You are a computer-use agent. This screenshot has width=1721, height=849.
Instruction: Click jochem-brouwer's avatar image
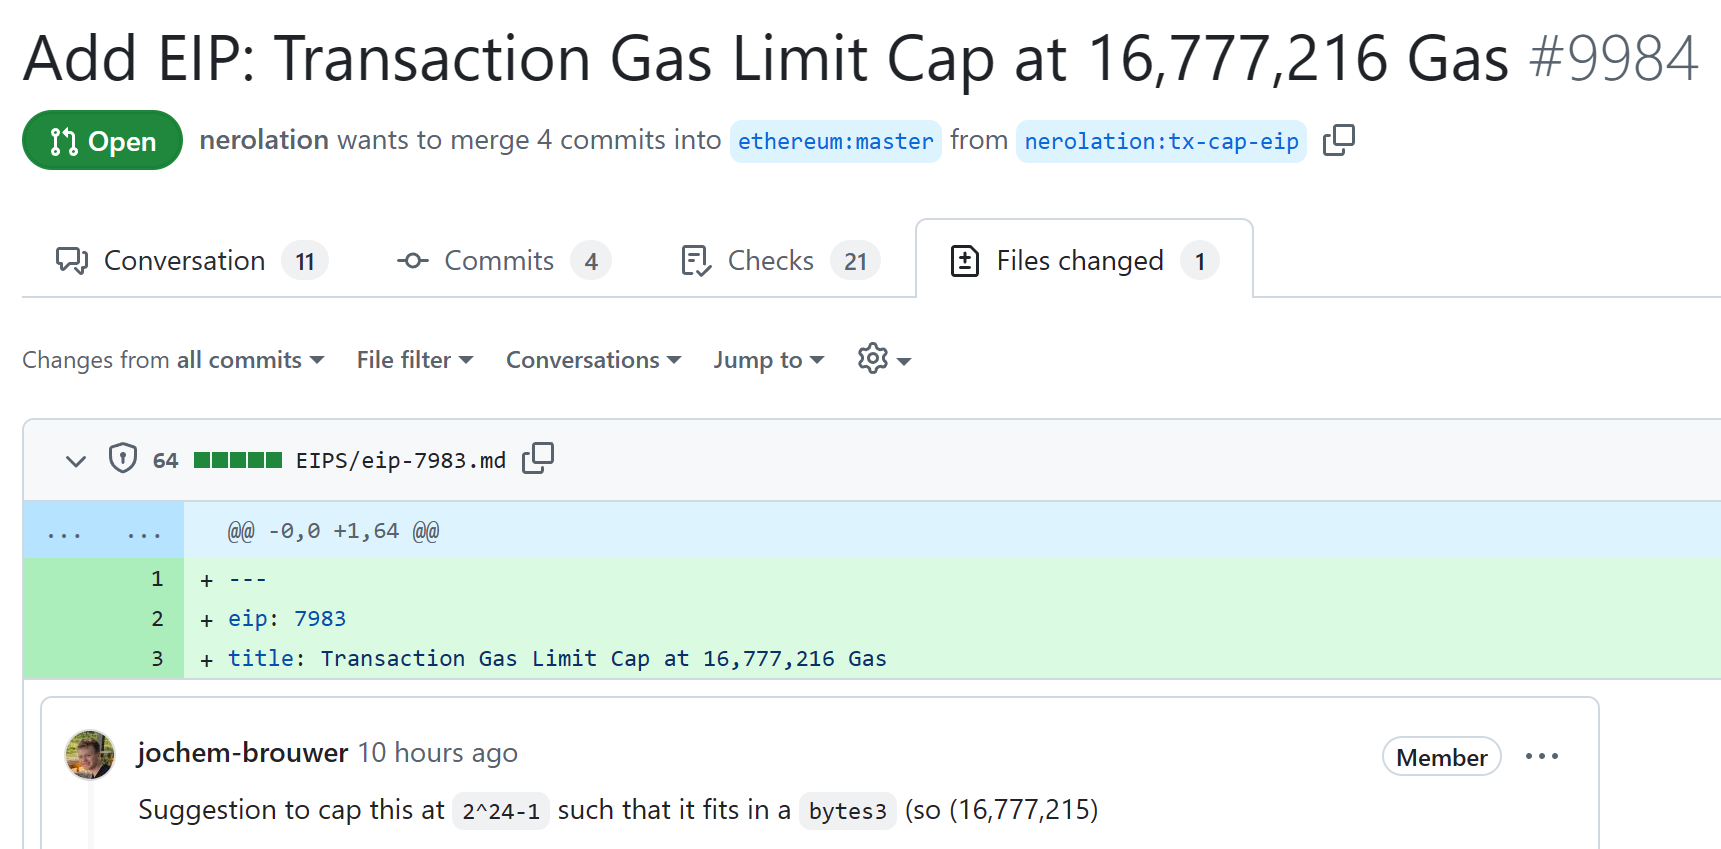click(x=90, y=755)
